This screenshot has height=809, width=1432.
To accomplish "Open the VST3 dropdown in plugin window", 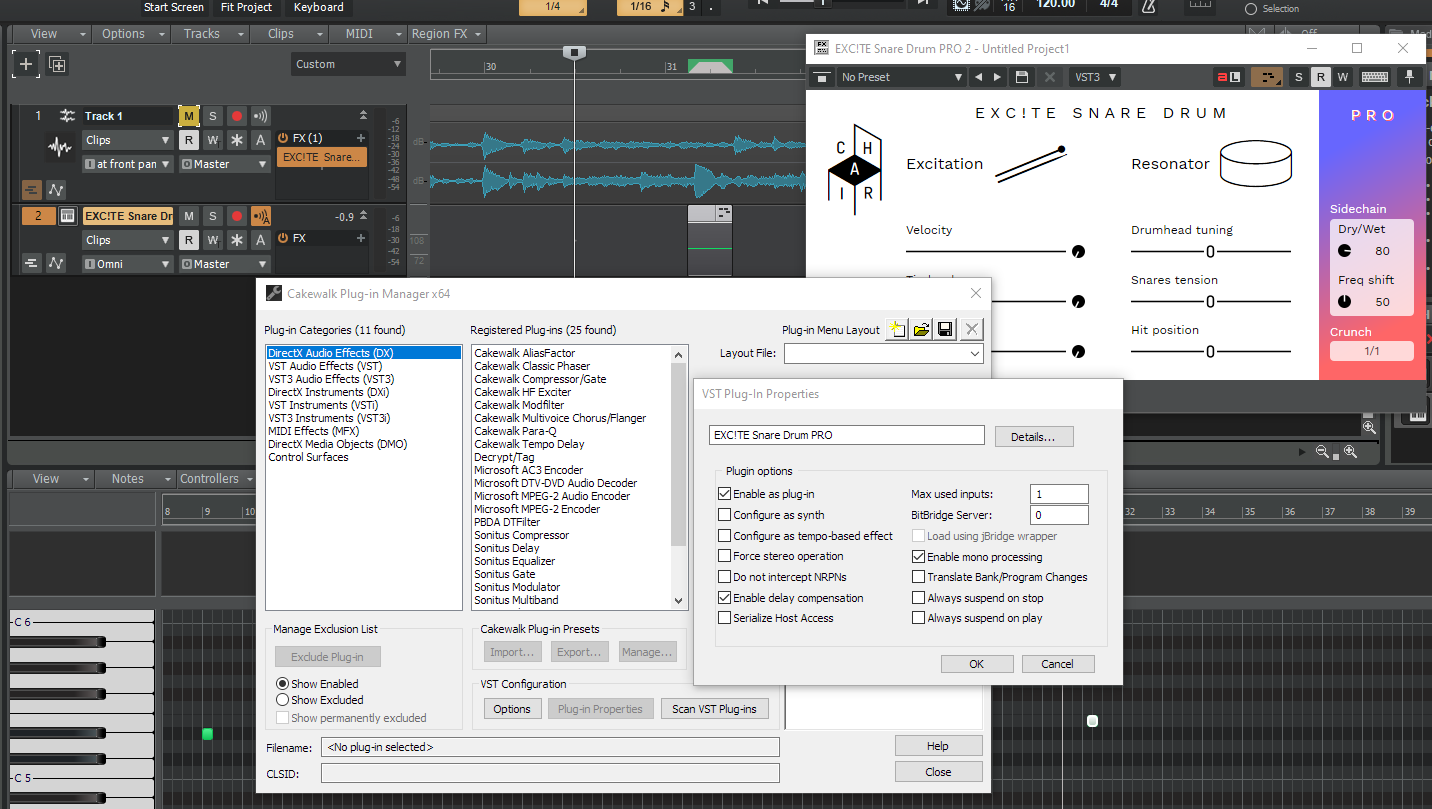I will click(1094, 77).
